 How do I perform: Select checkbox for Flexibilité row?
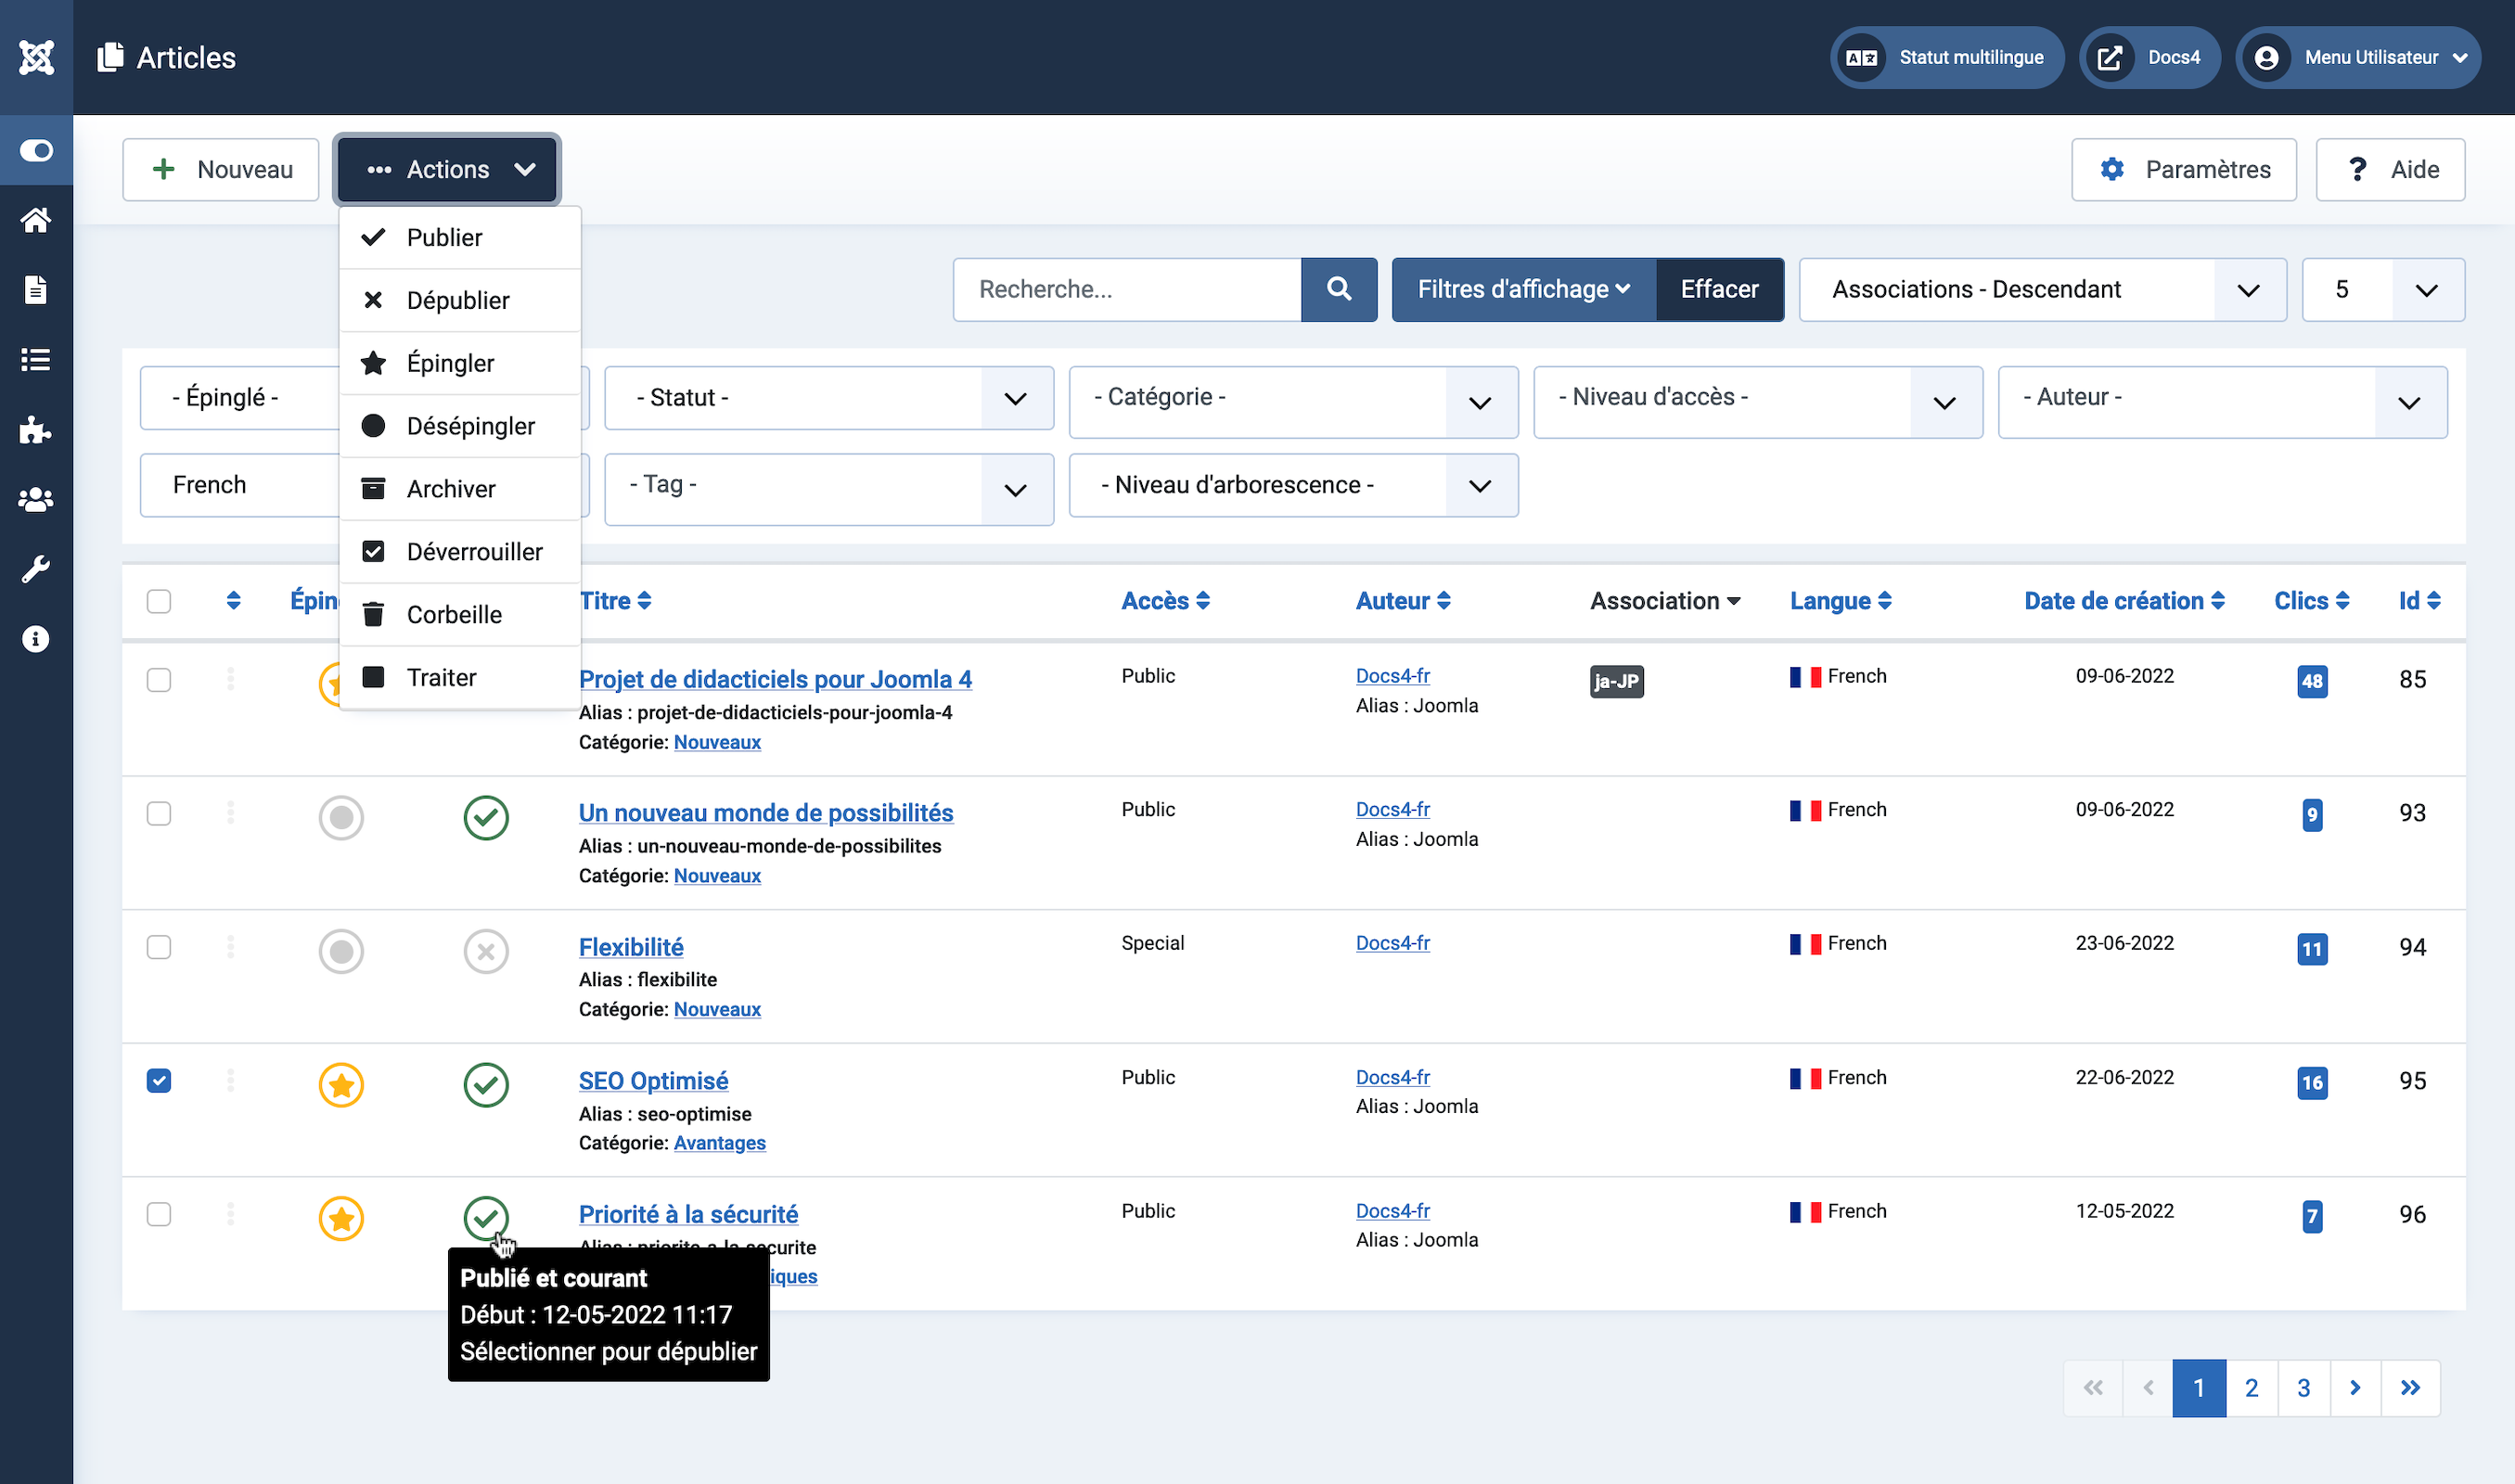tap(159, 947)
